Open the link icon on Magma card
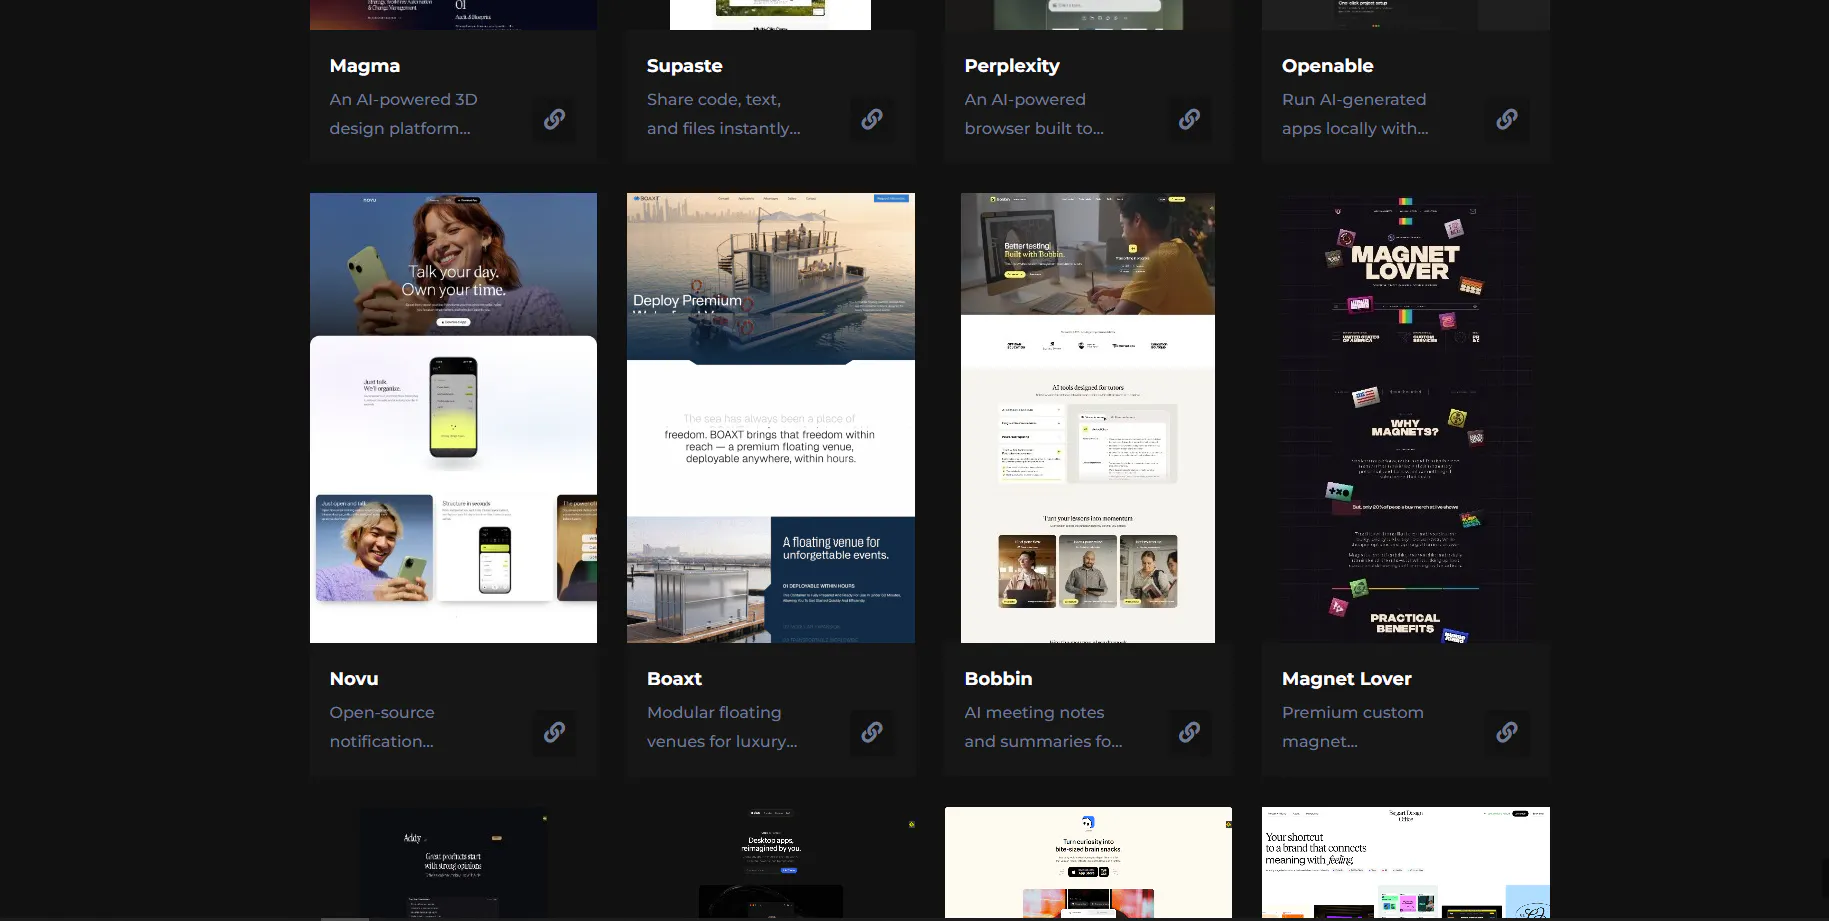Image resolution: width=1829 pixels, height=921 pixels. click(554, 119)
